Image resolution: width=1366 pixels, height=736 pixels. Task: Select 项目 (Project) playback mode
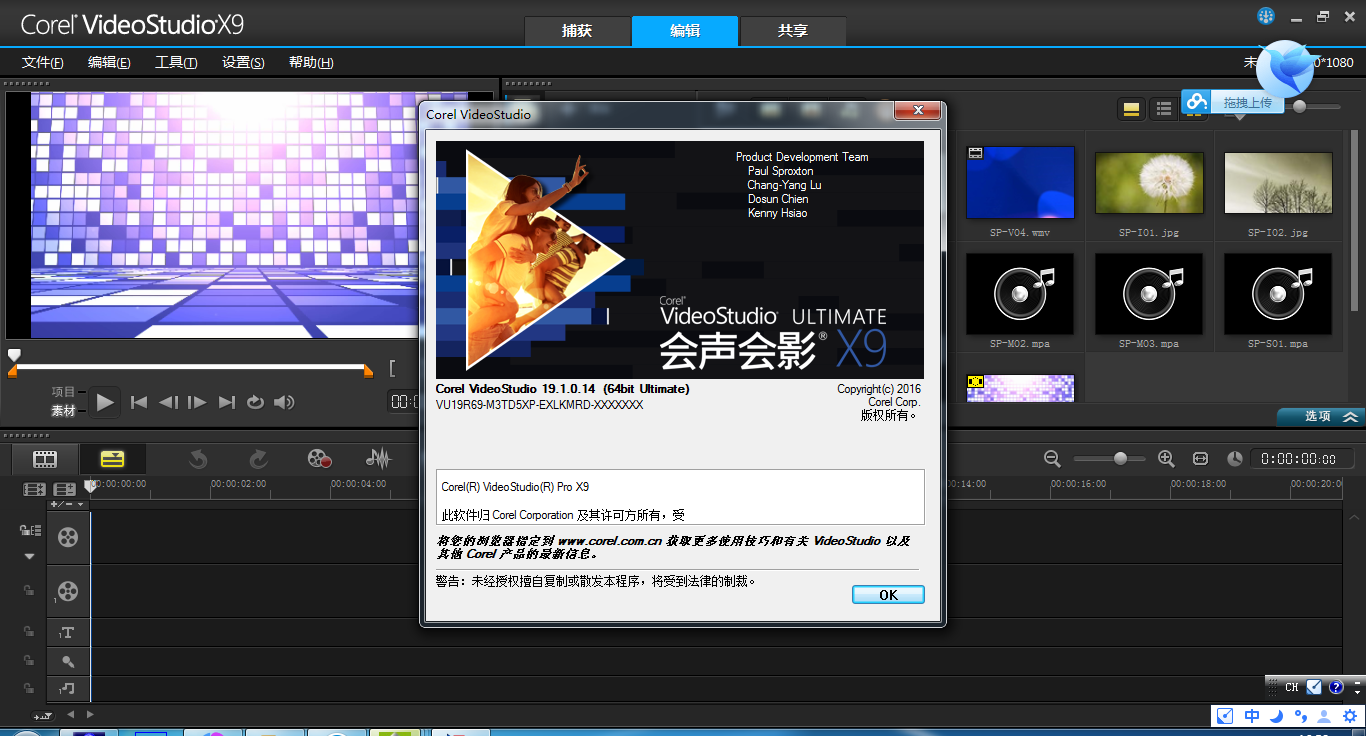coord(63,393)
